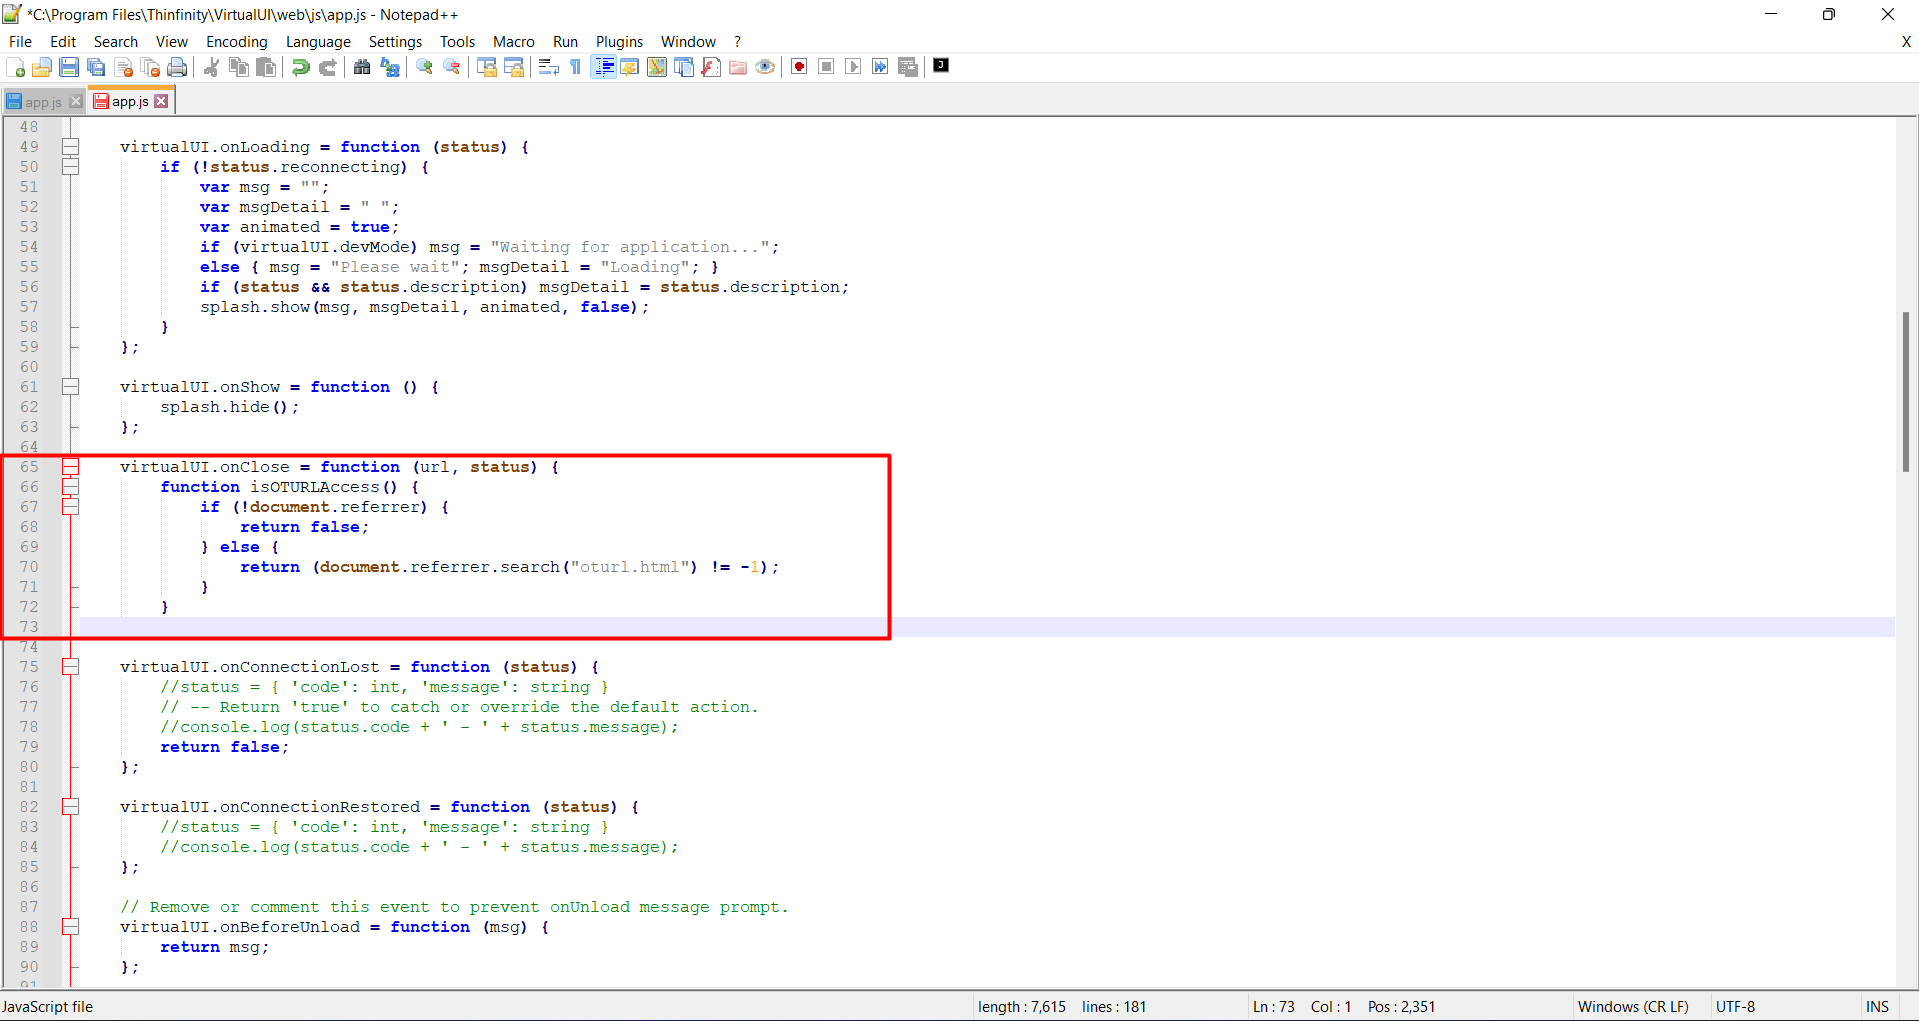This screenshot has height=1021, width=1919.
Task: Click Run Macro Multiple Times icon
Action: (880, 67)
